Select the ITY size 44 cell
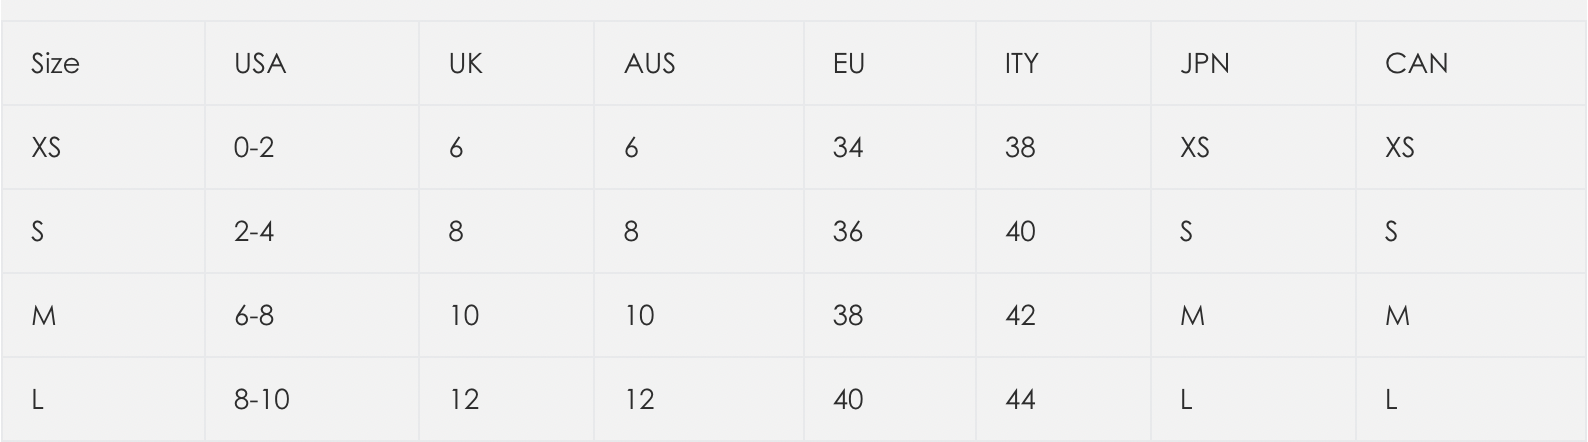This screenshot has width=1588, height=442. (1020, 400)
